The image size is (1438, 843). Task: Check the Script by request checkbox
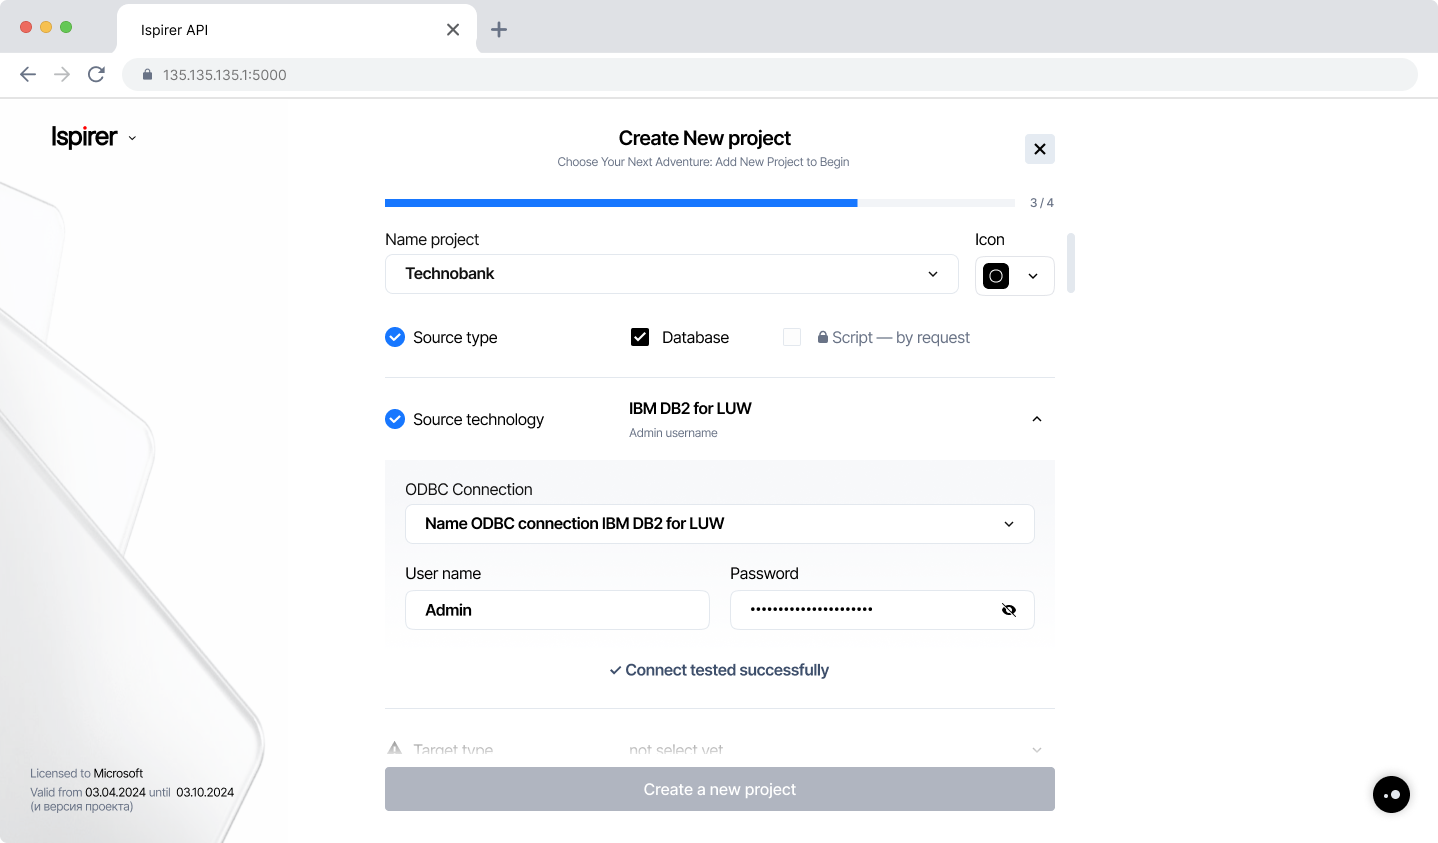(x=792, y=337)
